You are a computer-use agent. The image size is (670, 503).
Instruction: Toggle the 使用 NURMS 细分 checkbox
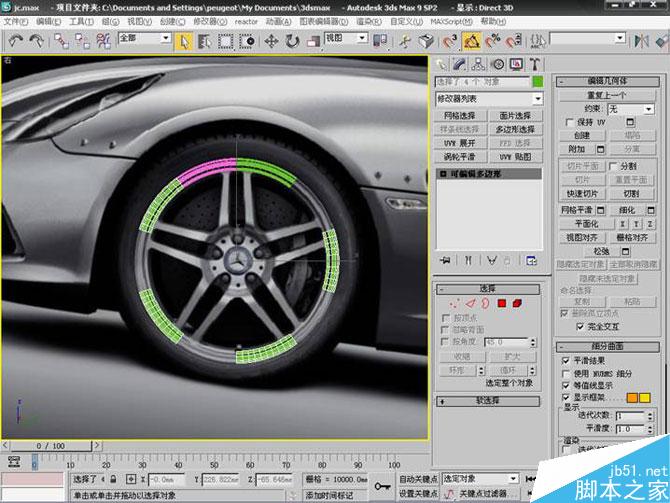[x=567, y=372]
